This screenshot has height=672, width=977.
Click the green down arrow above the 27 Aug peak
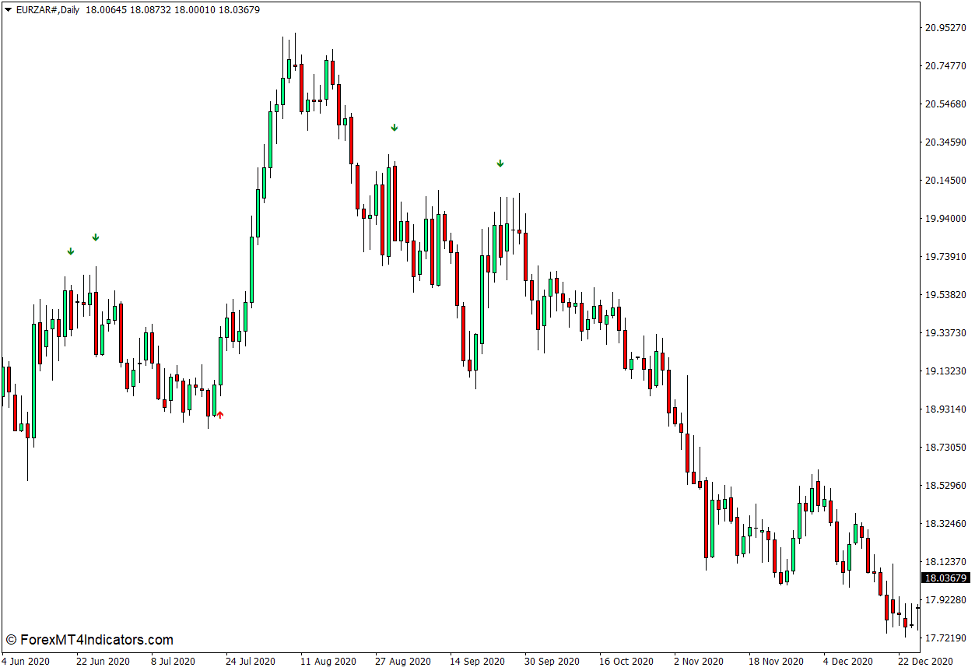tap(394, 128)
